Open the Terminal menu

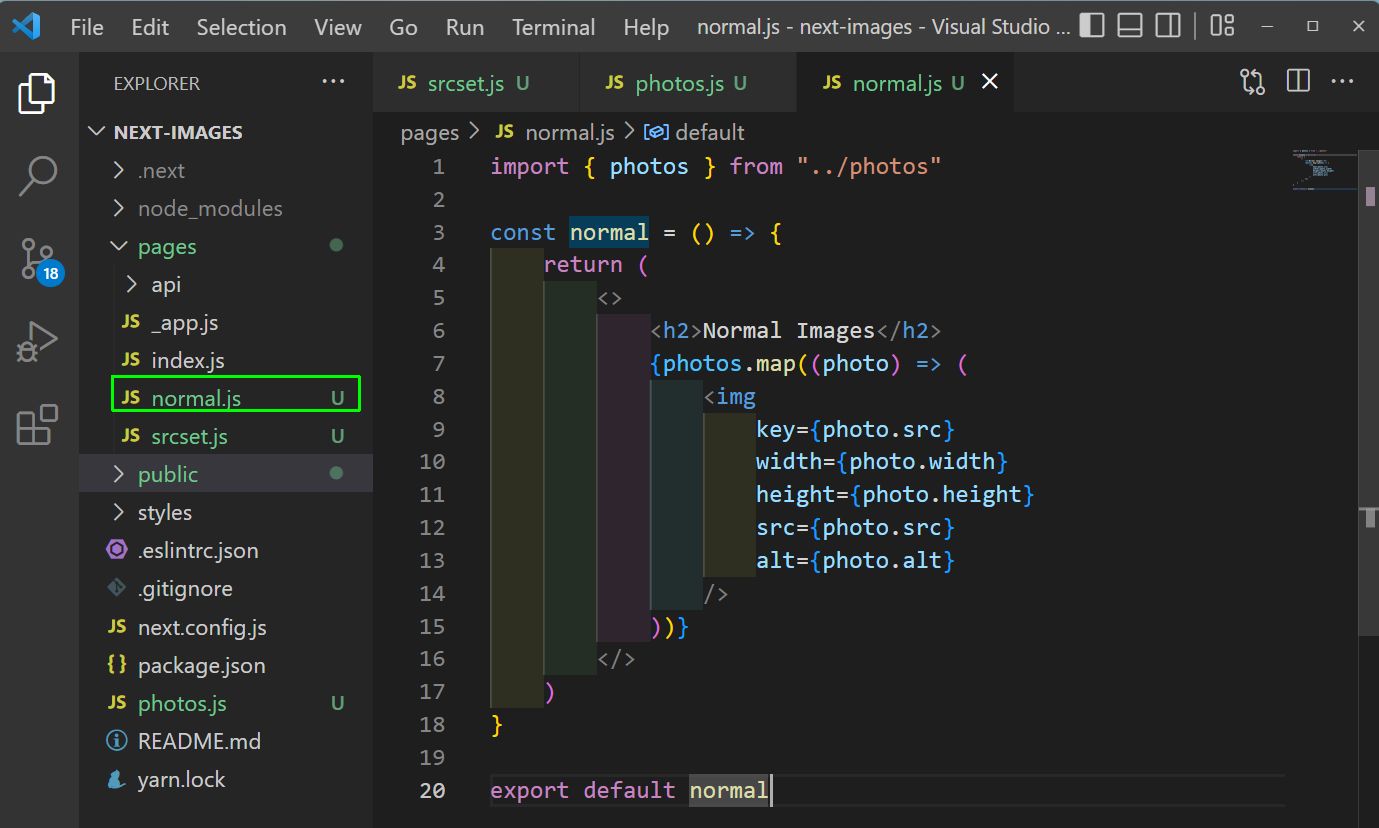pos(554,27)
